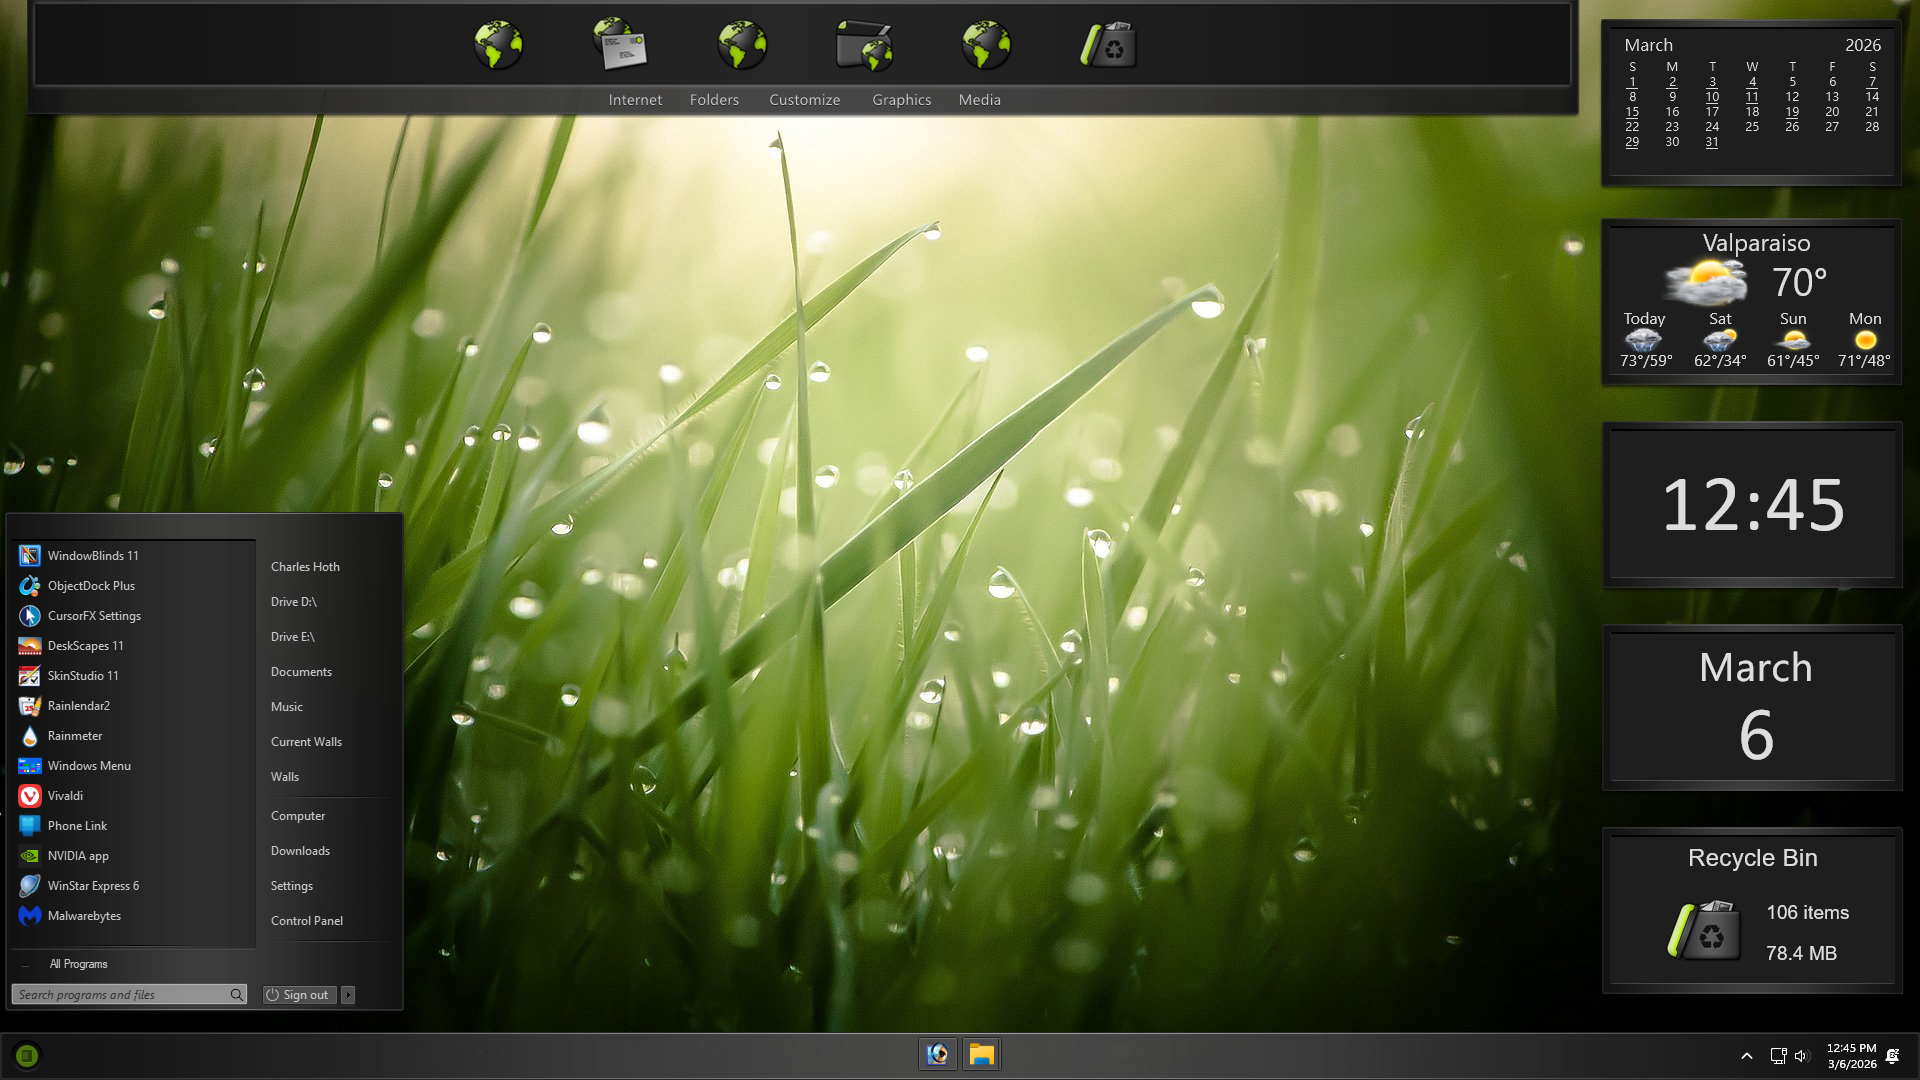Screen dimensions: 1920x1080
Task: Open WindowBlinds 11 from start menu
Action: point(92,556)
